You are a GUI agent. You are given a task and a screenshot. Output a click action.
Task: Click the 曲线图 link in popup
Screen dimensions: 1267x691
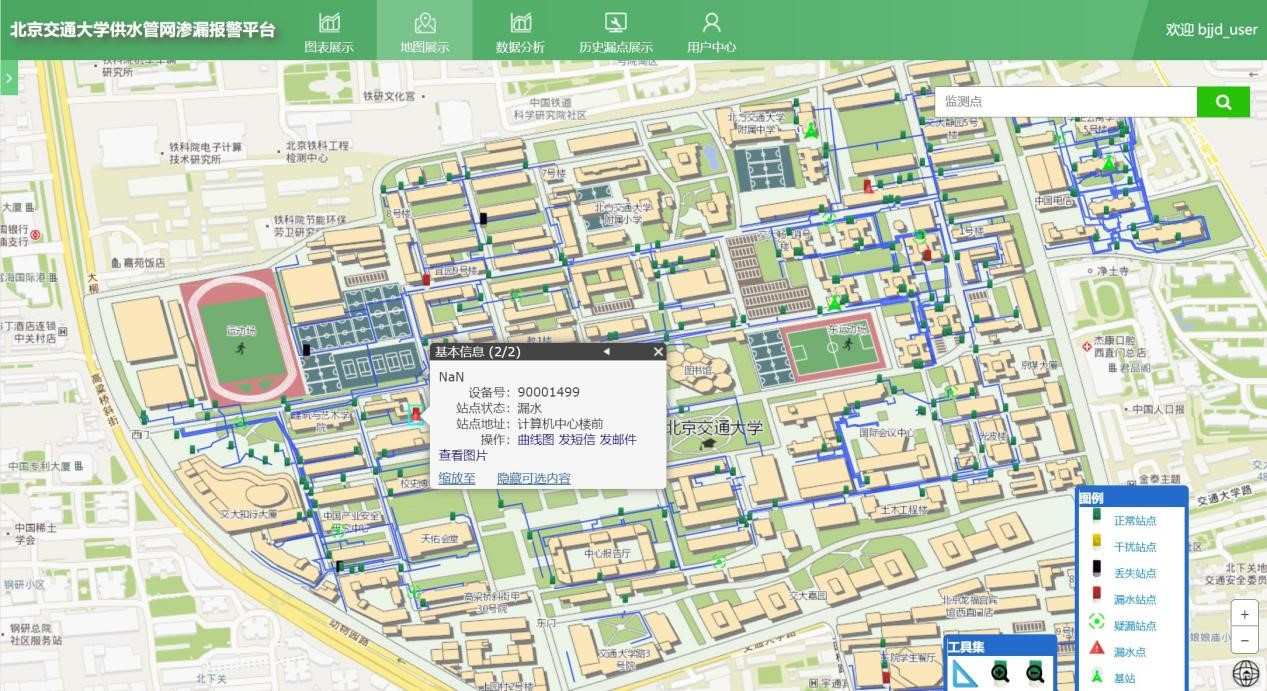[535, 440]
